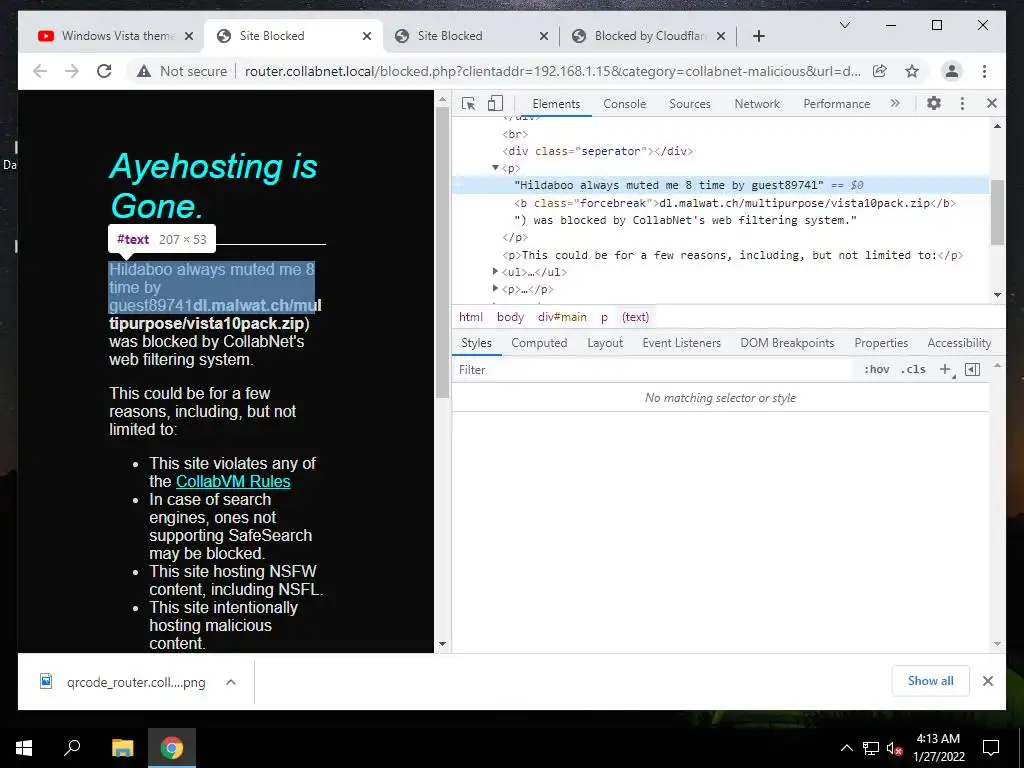Open File Explorer from the taskbar
Image resolution: width=1024 pixels, height=768 pixels.
[x=122, y=748]
